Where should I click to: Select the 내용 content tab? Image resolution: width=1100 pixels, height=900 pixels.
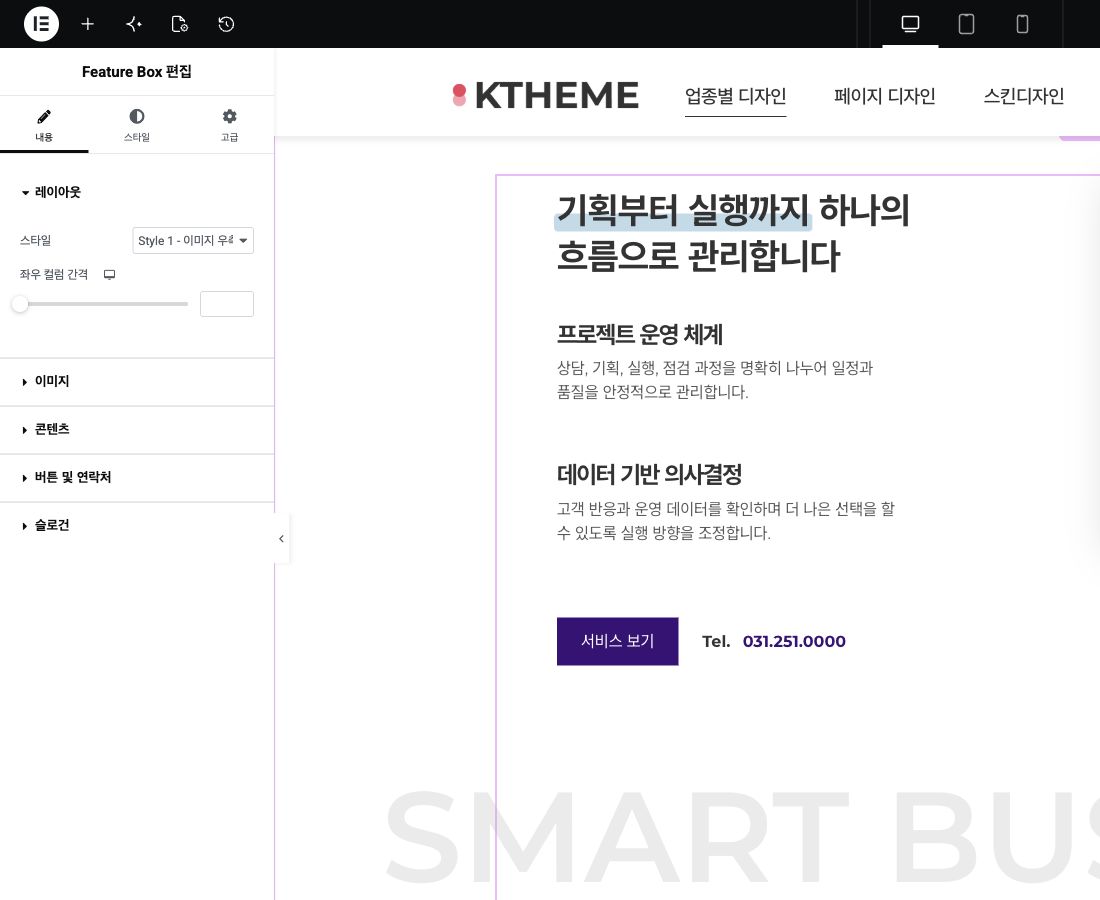[x=44, y=126]
